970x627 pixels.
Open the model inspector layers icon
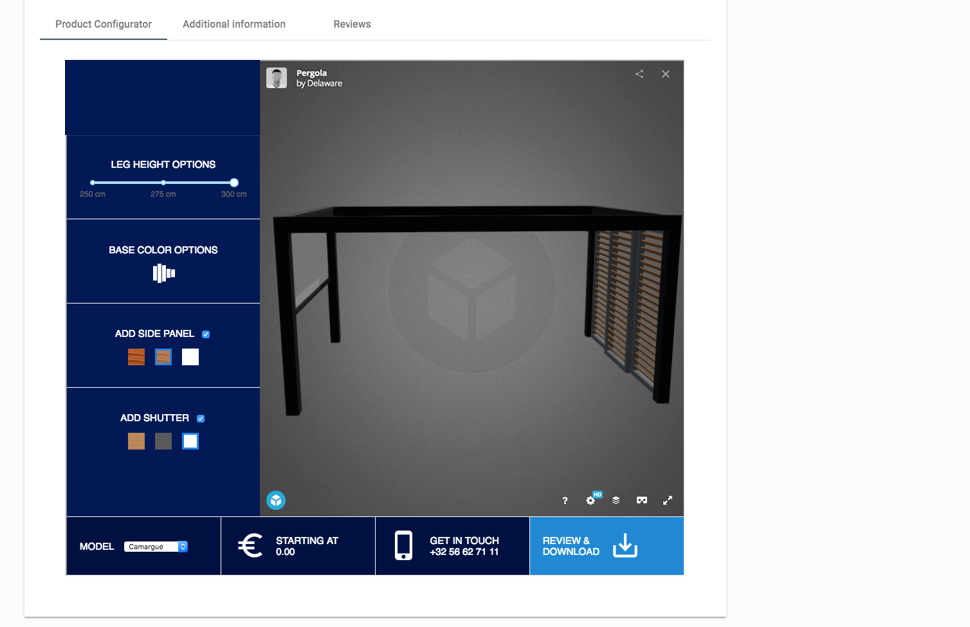[x=616, y=500]
